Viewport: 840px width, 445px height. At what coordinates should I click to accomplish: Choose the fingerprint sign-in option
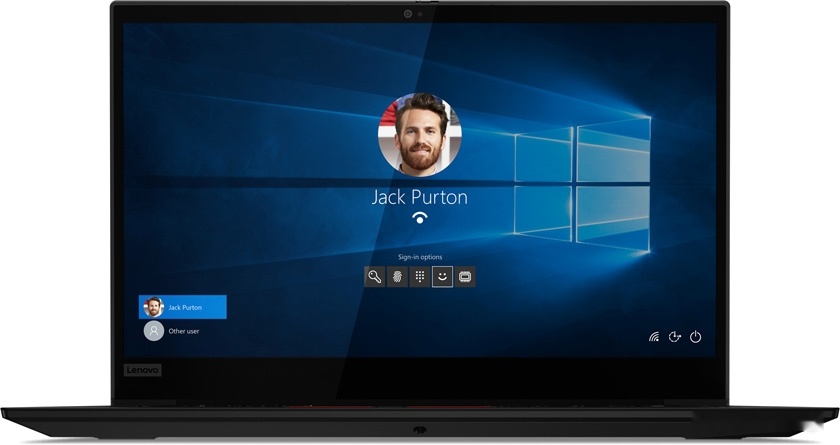(x=398, y=277)
